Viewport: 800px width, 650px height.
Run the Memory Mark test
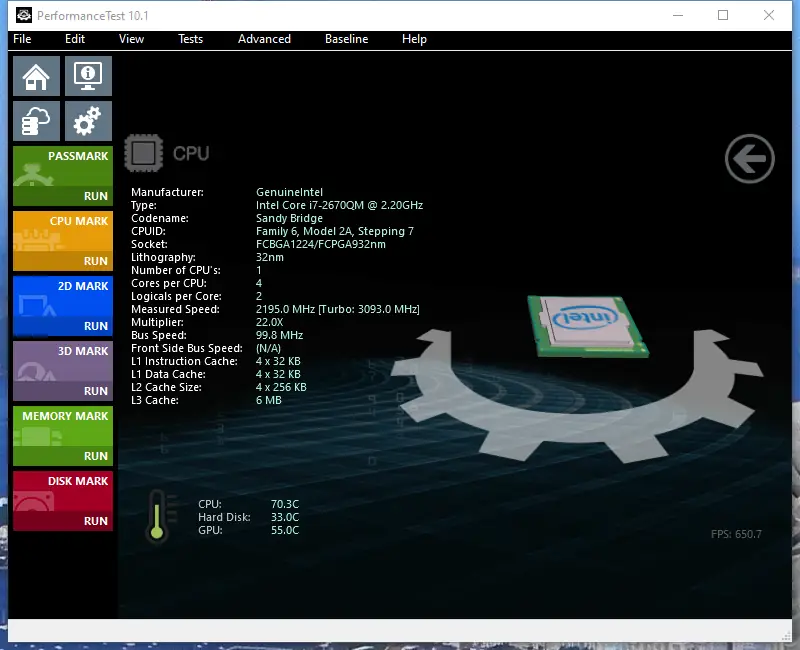(x=63, y=436)
